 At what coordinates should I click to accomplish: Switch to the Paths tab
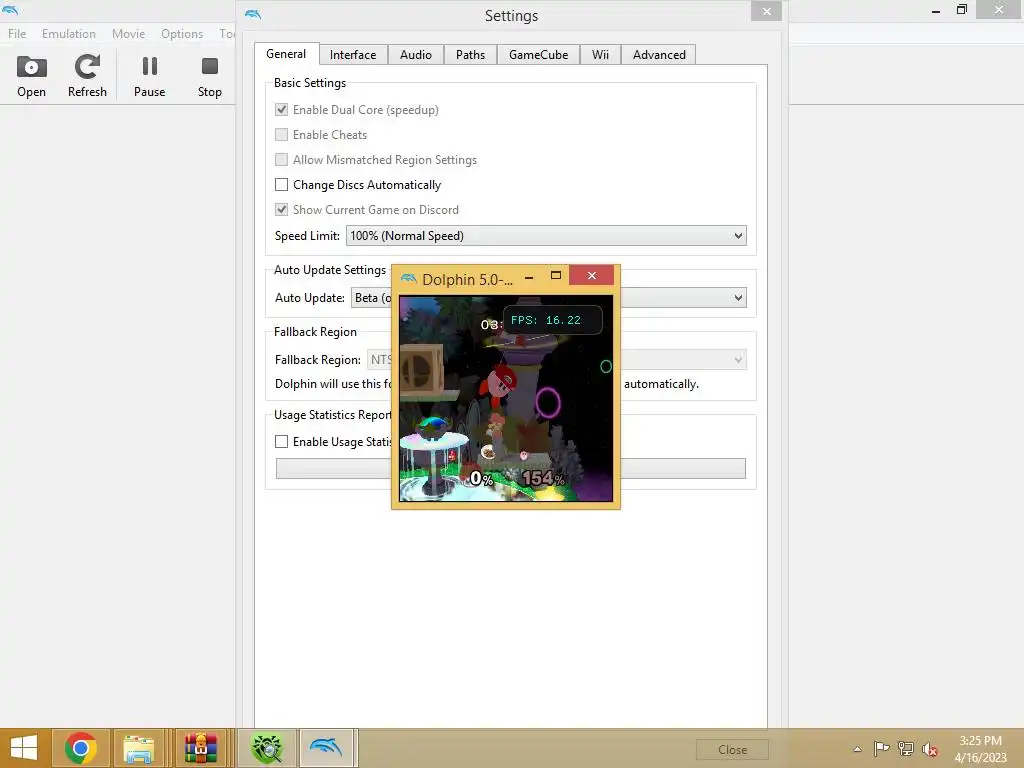point(470,55)
